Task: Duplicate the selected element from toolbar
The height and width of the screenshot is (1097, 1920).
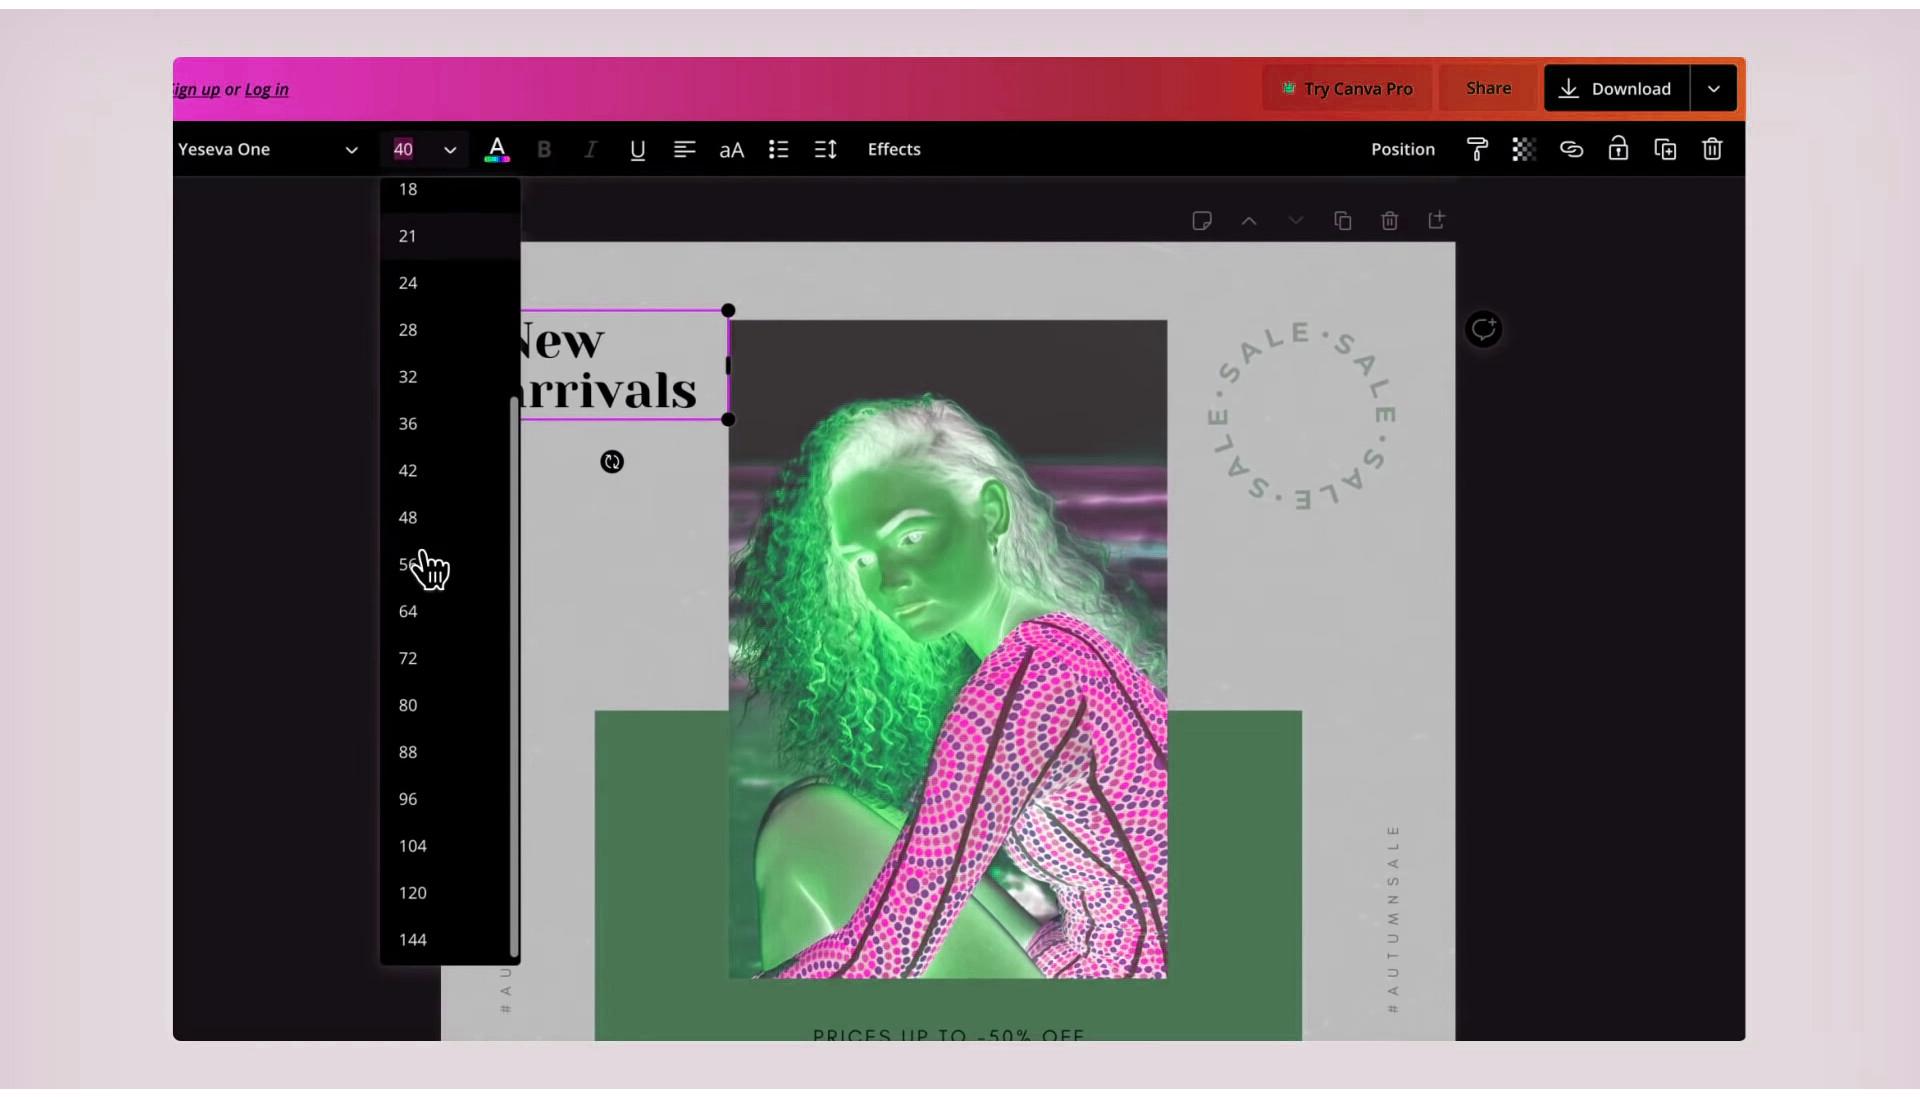Action: 1665,150
